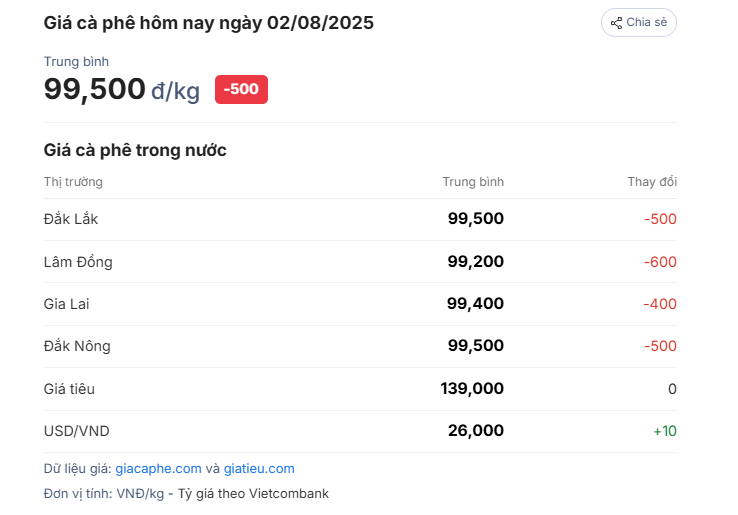This screenshot has width=738, height=515.
Task: Click the share icon beside Chia sẻ
Action: tap(616, 23)
